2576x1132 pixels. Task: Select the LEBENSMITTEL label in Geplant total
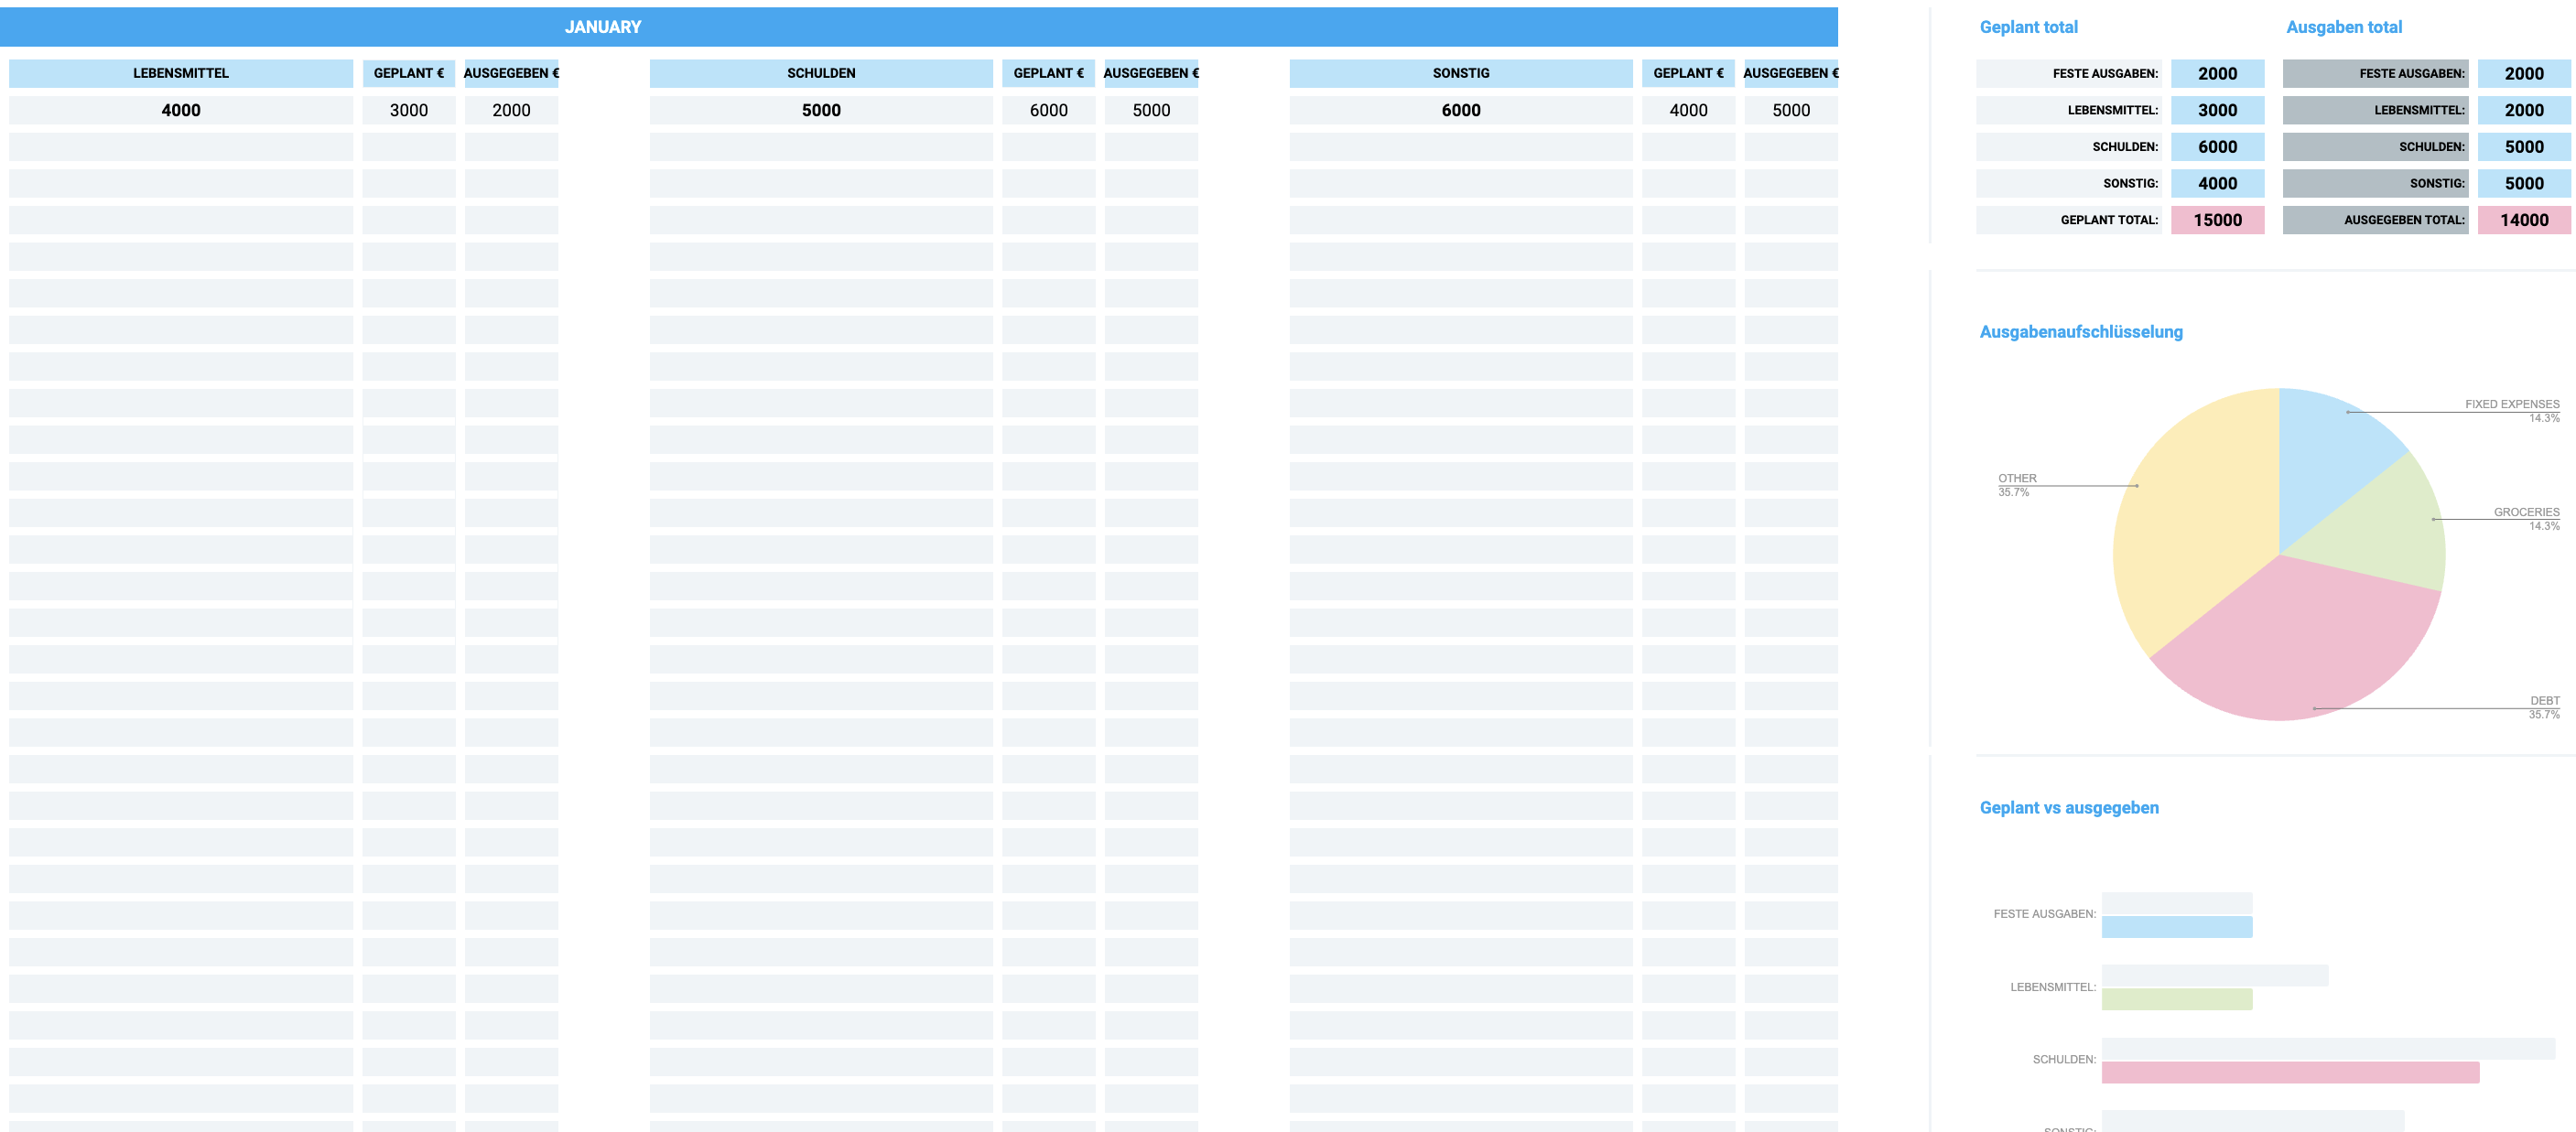tap(2069, 110)
